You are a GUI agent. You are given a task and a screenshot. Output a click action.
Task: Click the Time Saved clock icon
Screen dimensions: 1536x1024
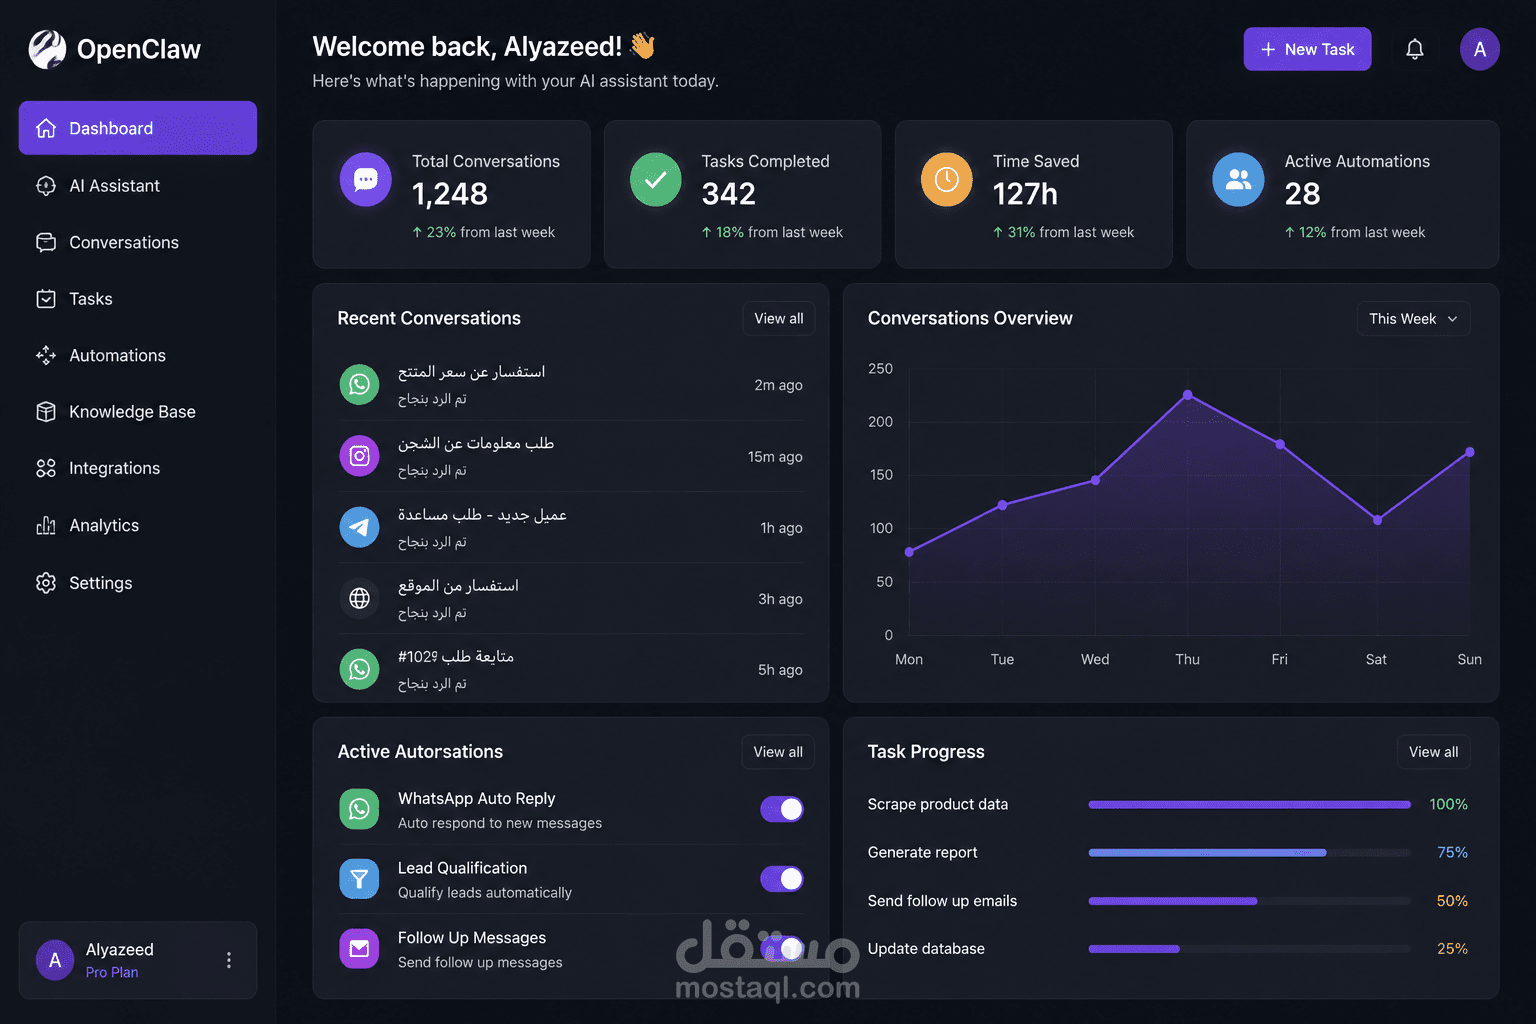coord(946,180)
